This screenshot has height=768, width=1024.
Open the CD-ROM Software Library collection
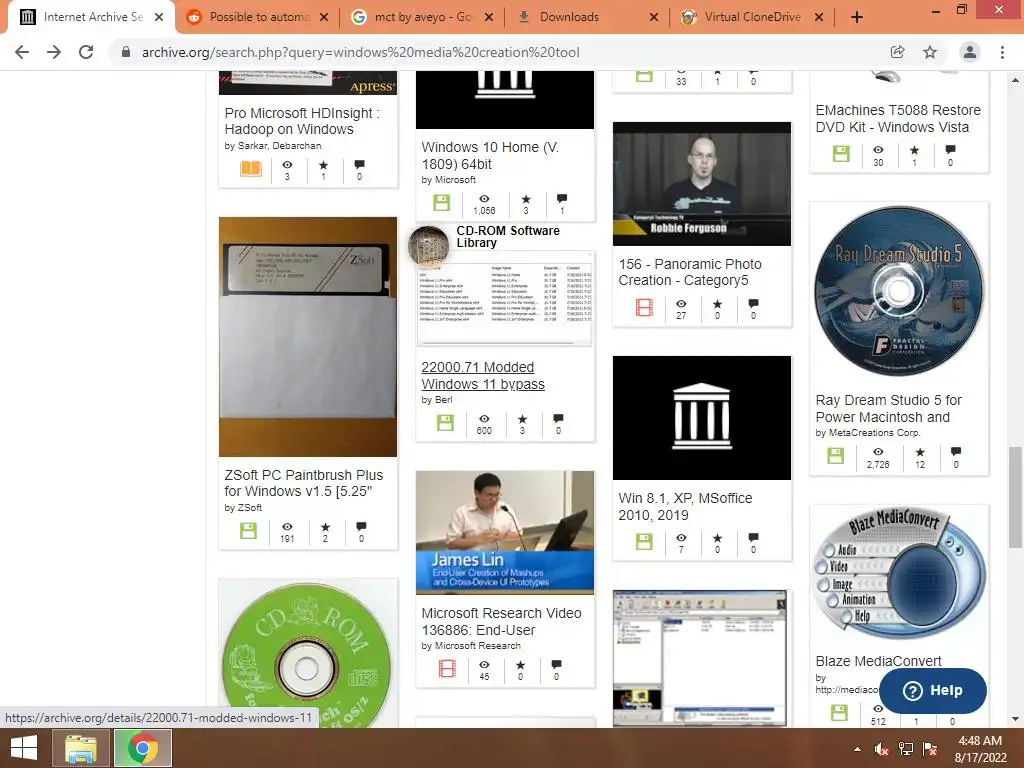point(507,236)
